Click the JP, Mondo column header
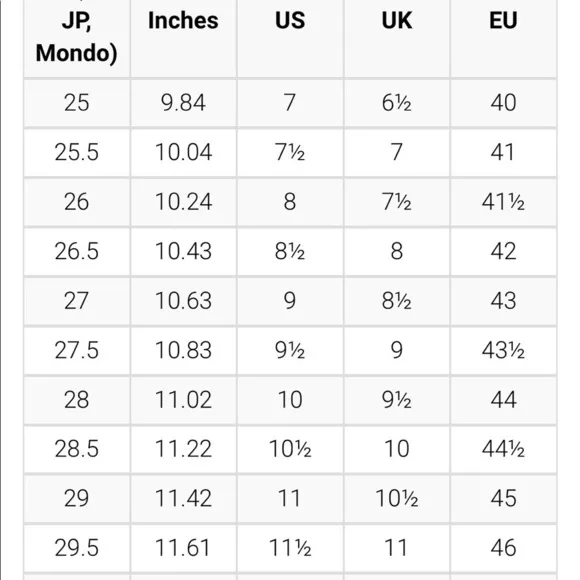The image size is (580, 580). (77, 38)
